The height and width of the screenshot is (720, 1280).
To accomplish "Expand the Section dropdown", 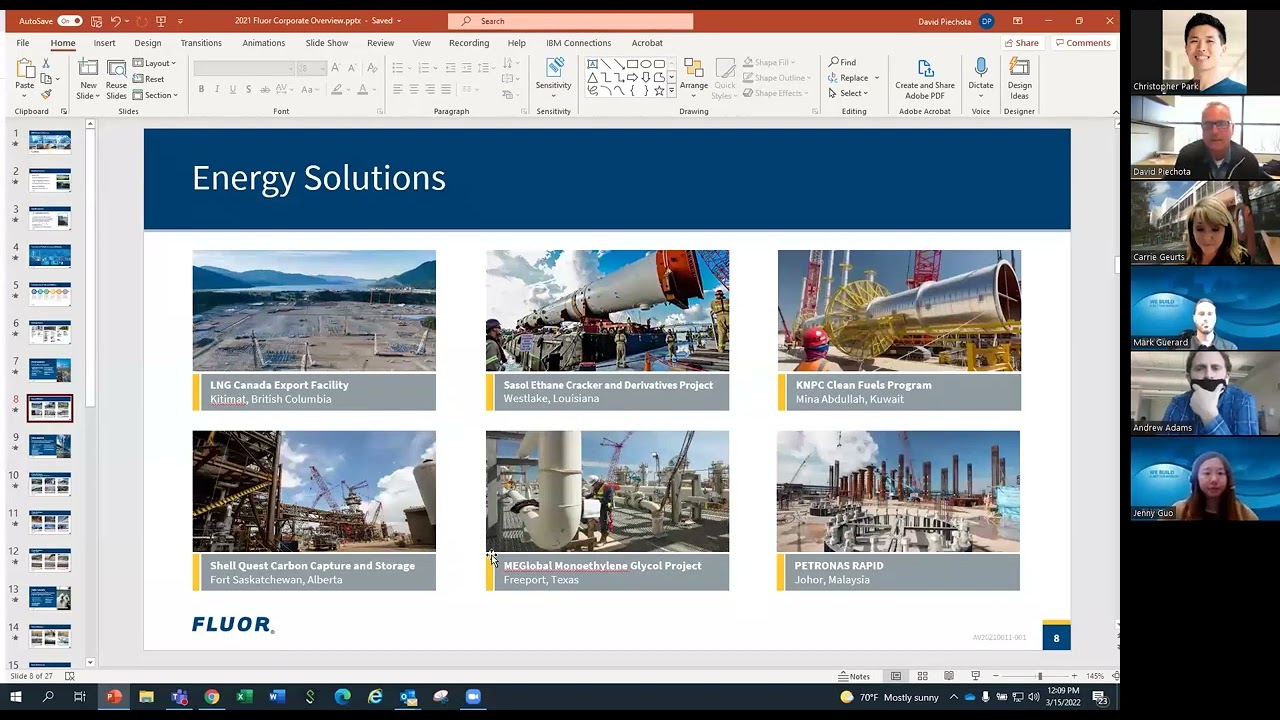I will tap(155, 95).
